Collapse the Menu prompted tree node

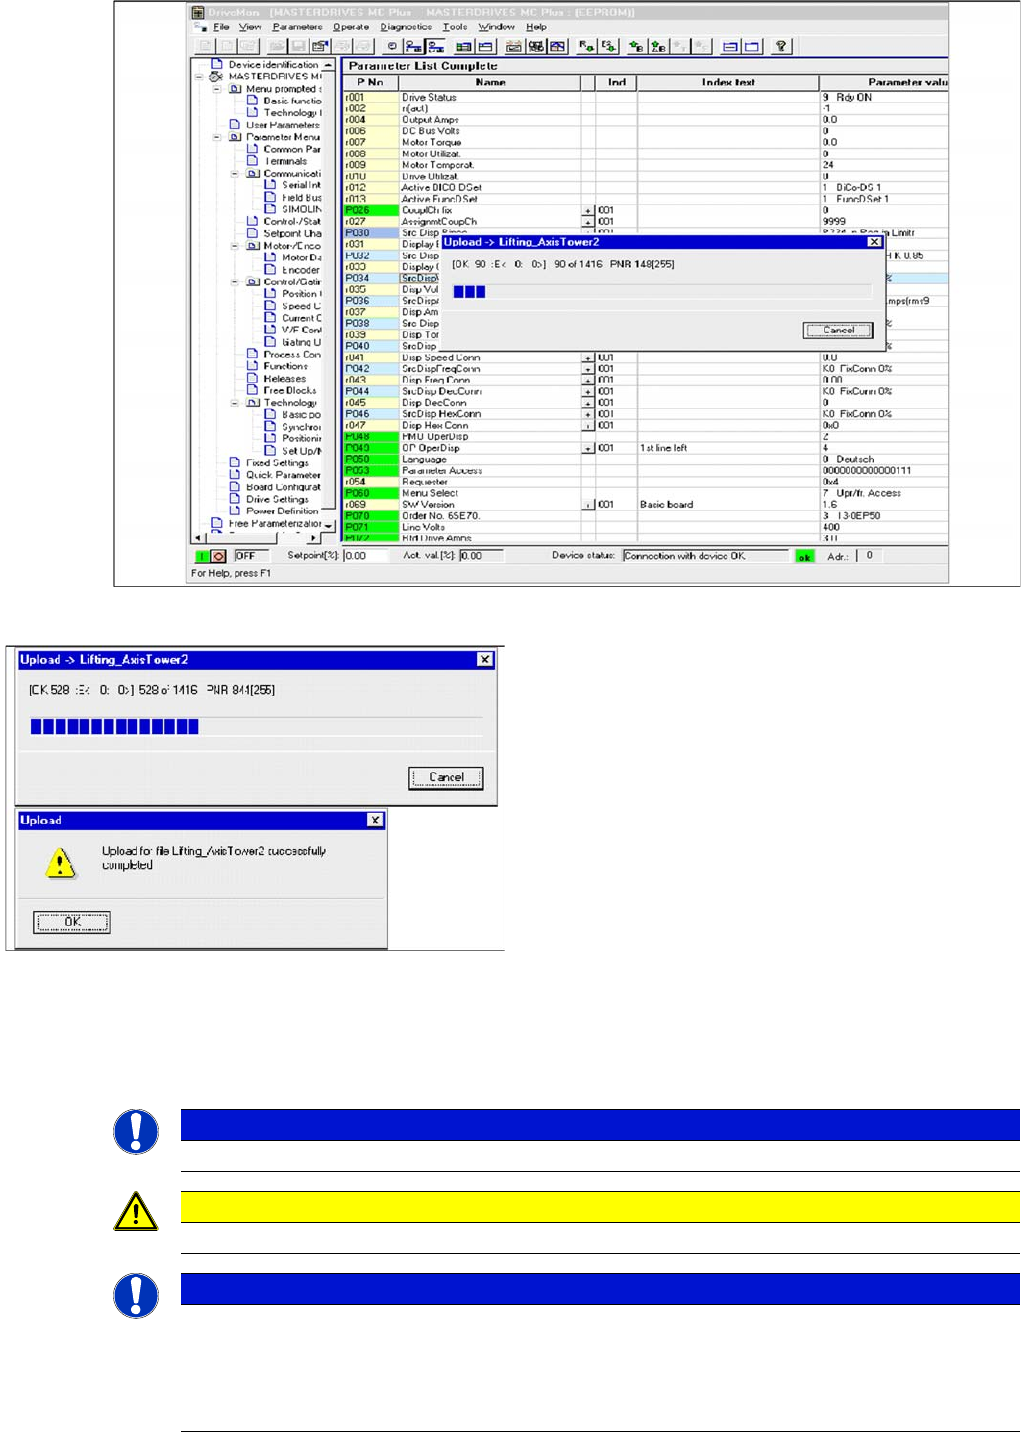[217, 89]
